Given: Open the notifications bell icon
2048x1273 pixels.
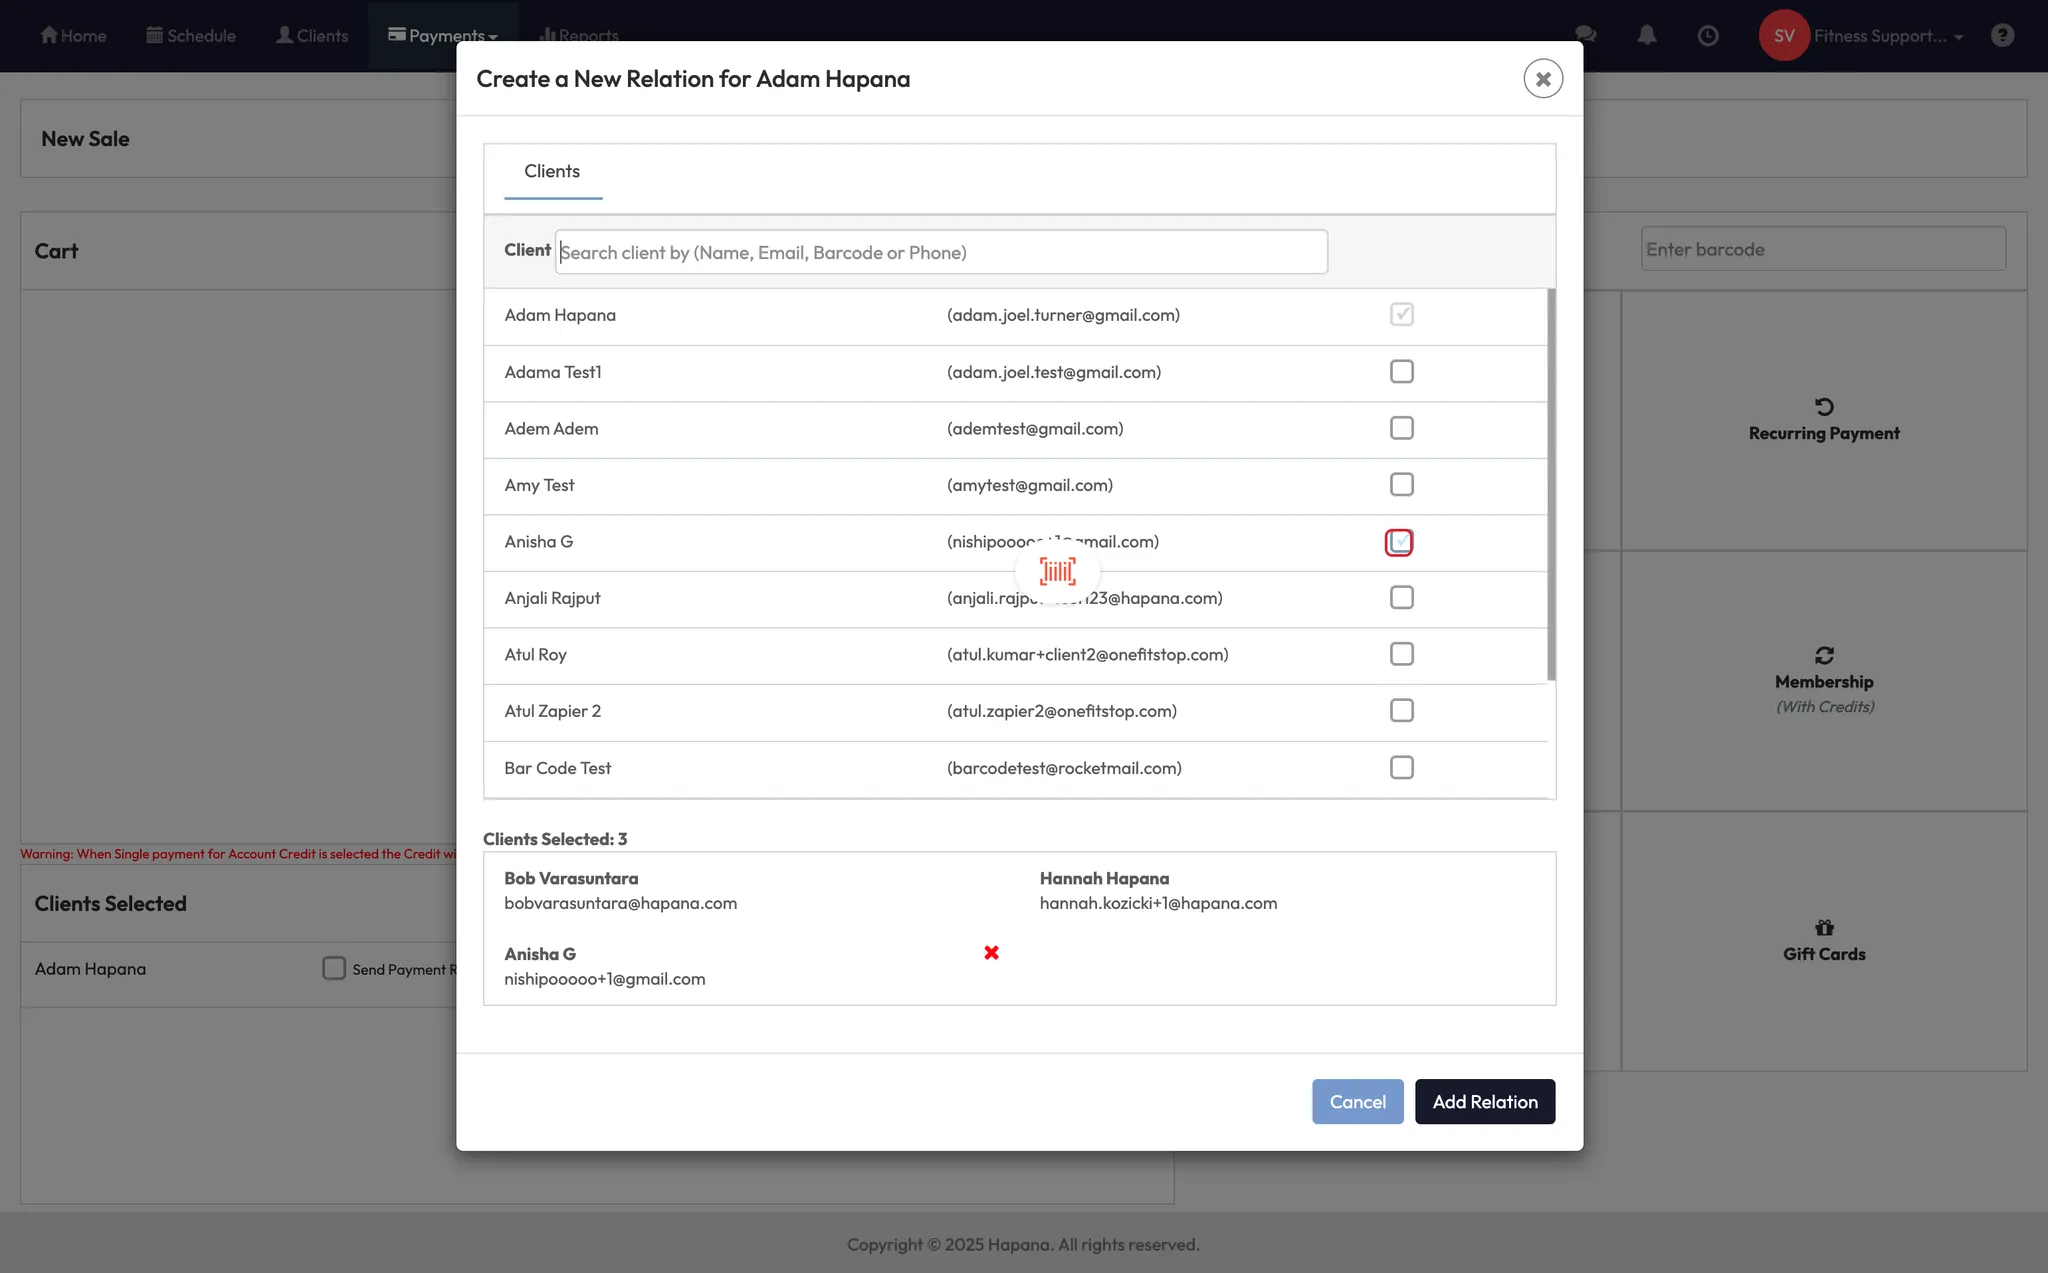Looking at the screenshot, I should coord(1647,35).
